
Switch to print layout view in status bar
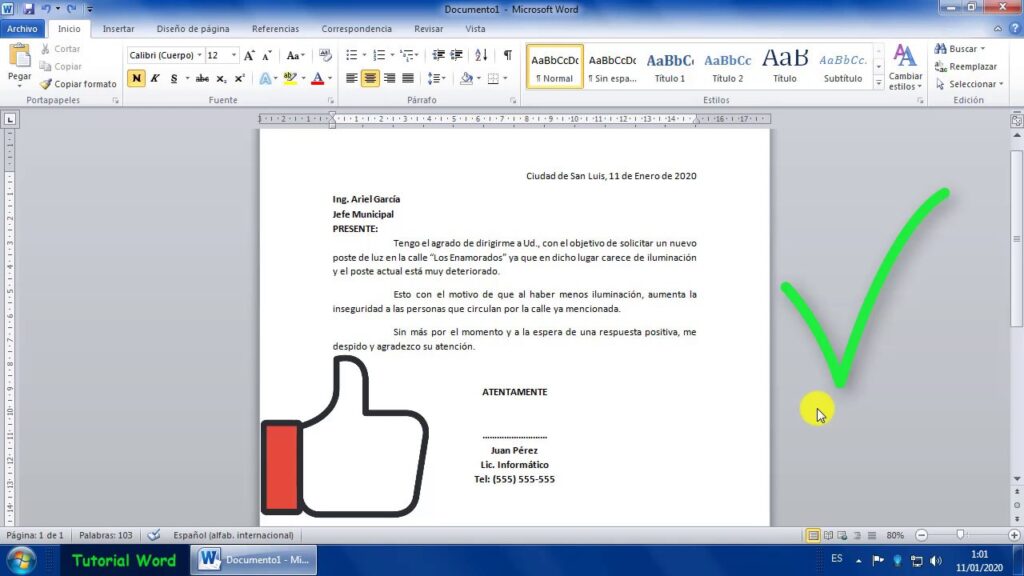(x=813, y=536)
